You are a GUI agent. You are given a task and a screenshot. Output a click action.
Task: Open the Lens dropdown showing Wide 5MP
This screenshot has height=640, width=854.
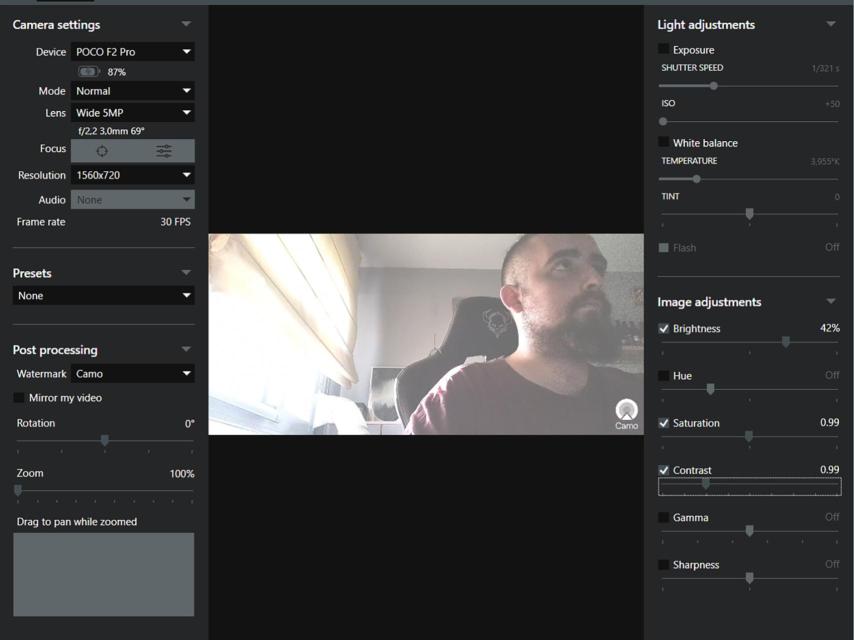[133, 113]
